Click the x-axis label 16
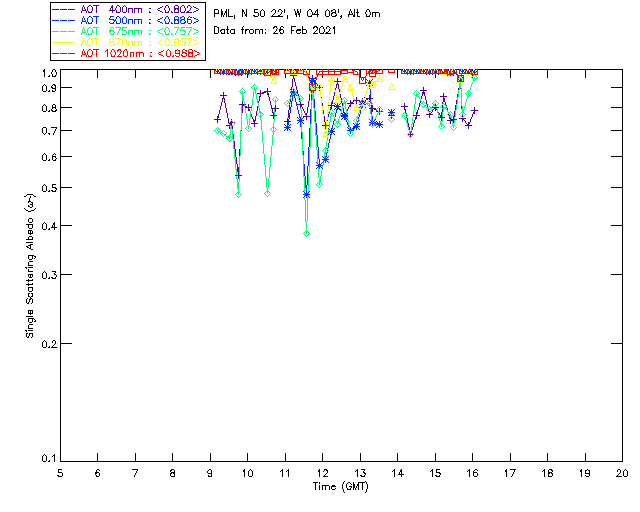The width and height of the screenshot is (640, 512). [472, 473]
